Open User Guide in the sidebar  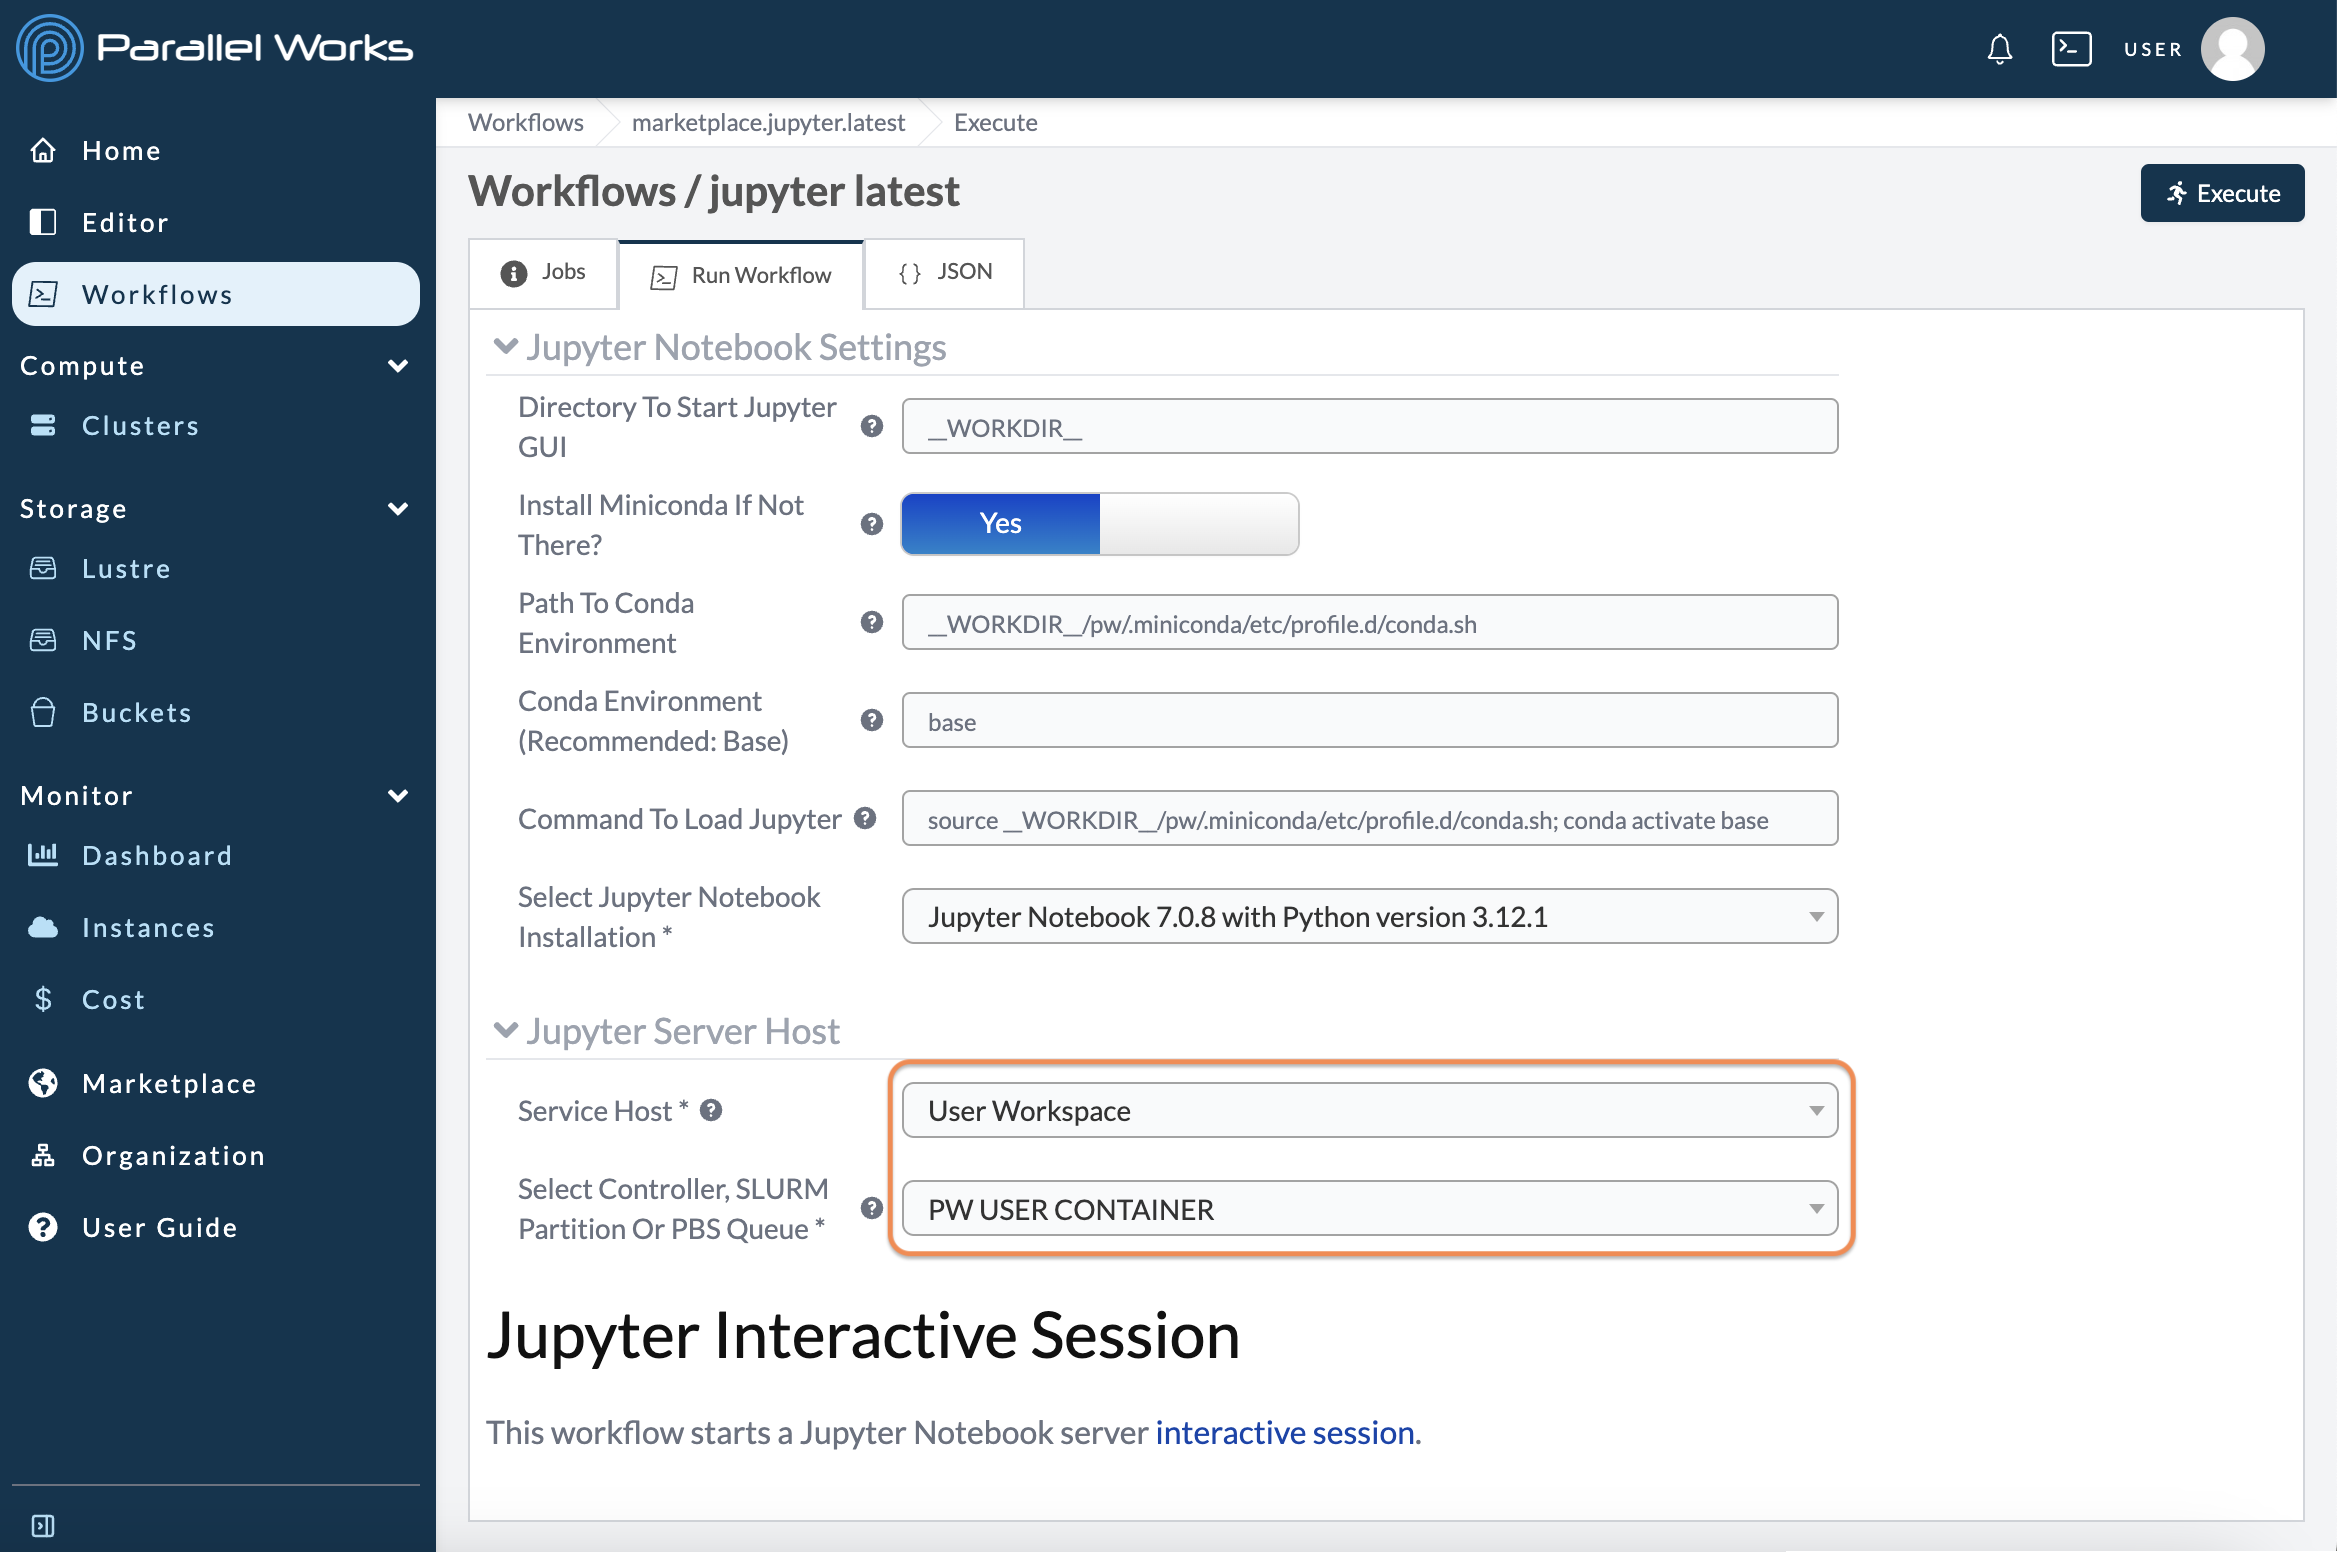(216, 1227)
